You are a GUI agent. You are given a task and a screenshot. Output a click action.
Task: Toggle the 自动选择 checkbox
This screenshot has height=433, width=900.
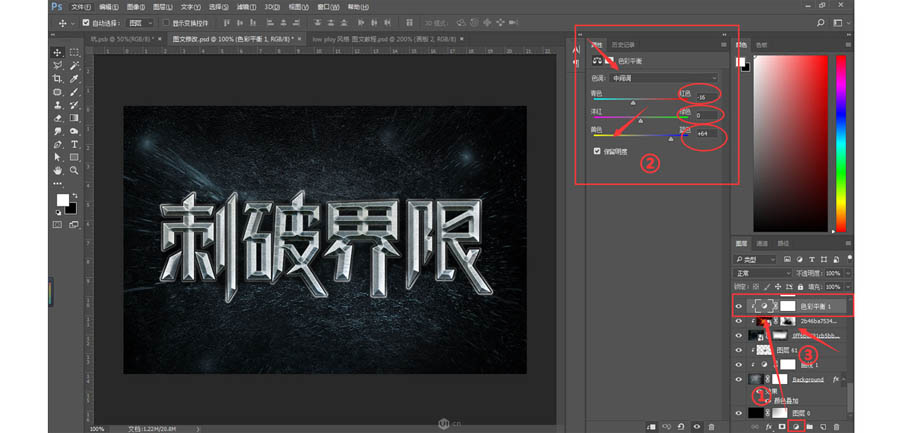pyautogui.click(x=85, y=22)
